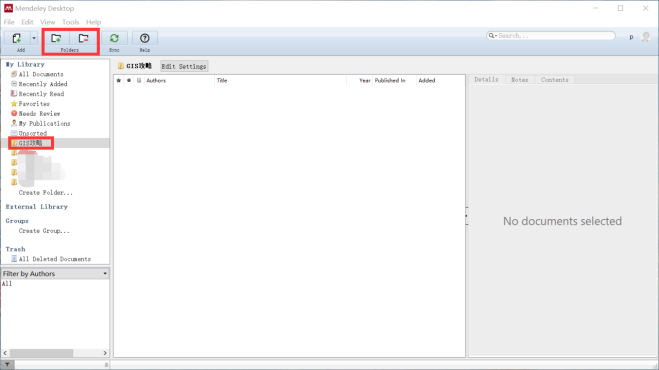Open the Filter by Authors dropdown
The image size is (659, 370).
click(55, 274)
